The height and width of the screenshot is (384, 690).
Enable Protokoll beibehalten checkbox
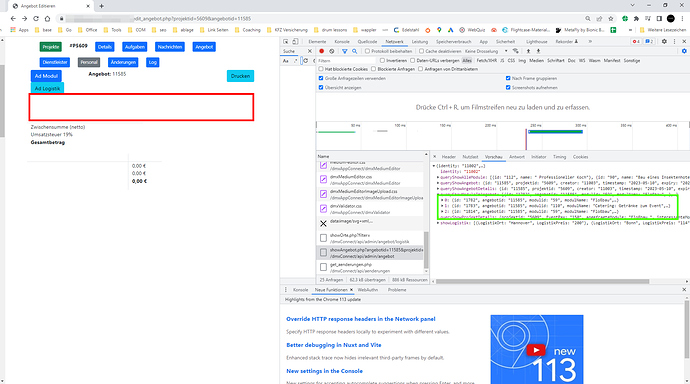[367, 51]
